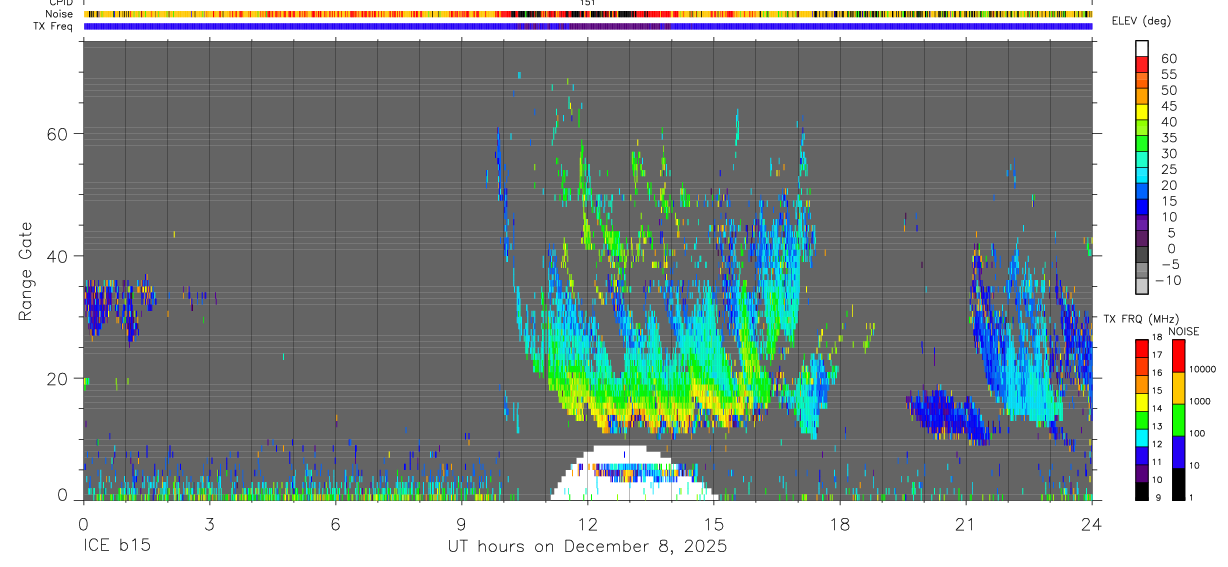This screenshot has width=1228, height=567.
Task: Click the '17' label in TX FRQ legend
Action: (x=1156, y=355)
